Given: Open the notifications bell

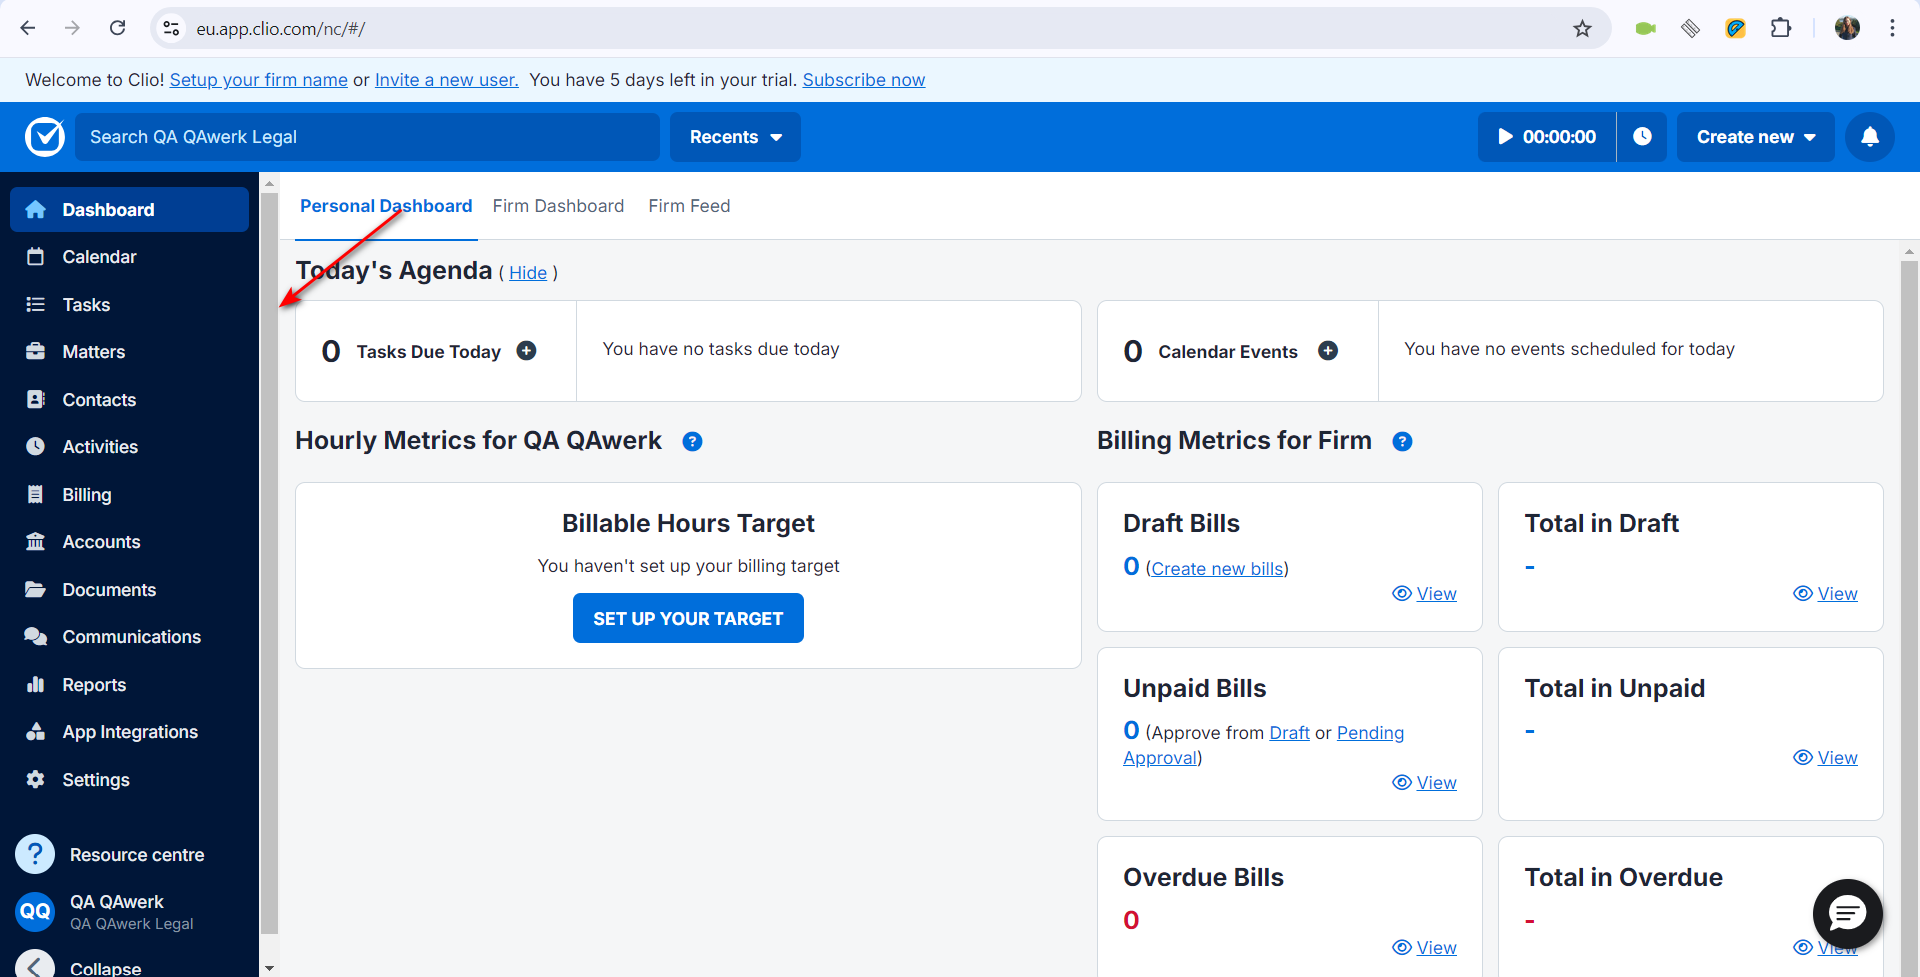Looking at the screenshot, I should [x=1870, y=137].
